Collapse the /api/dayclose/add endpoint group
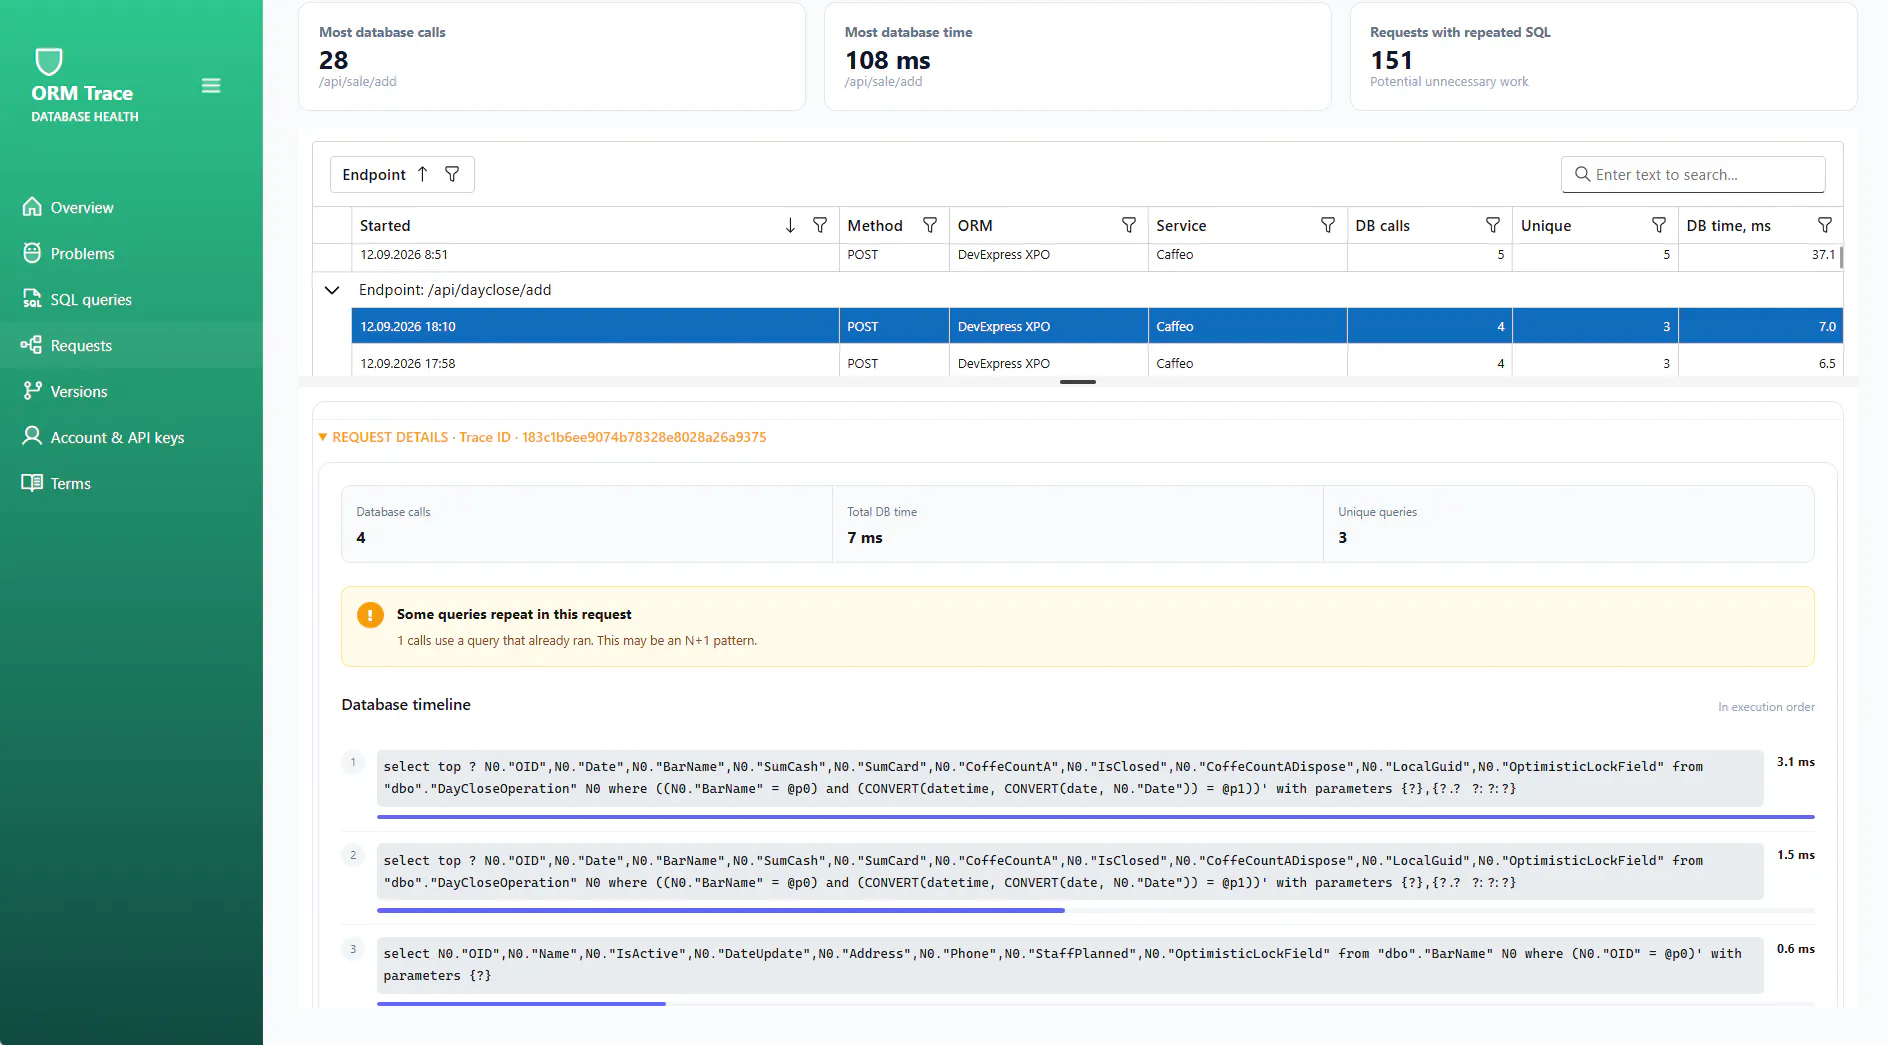 pyautogui.click(x=332, y=290)
